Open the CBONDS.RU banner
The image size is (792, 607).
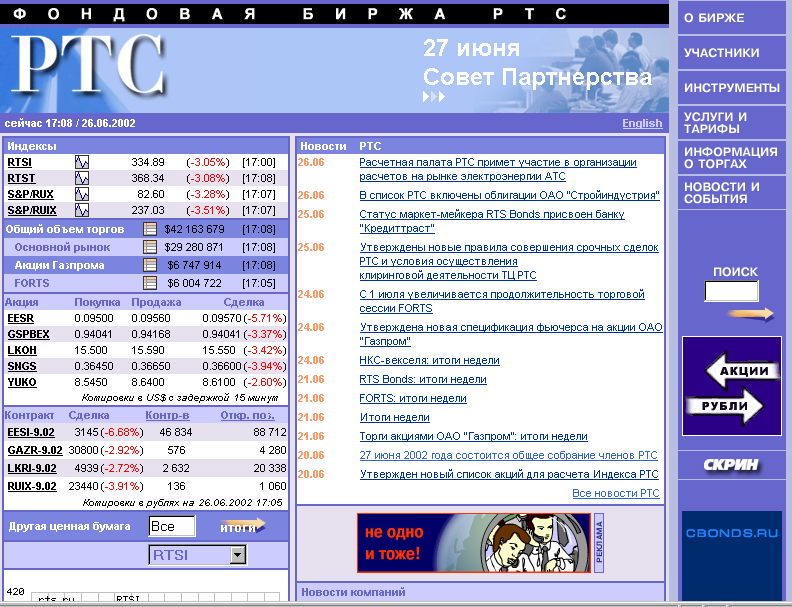(x=732, y=555)
